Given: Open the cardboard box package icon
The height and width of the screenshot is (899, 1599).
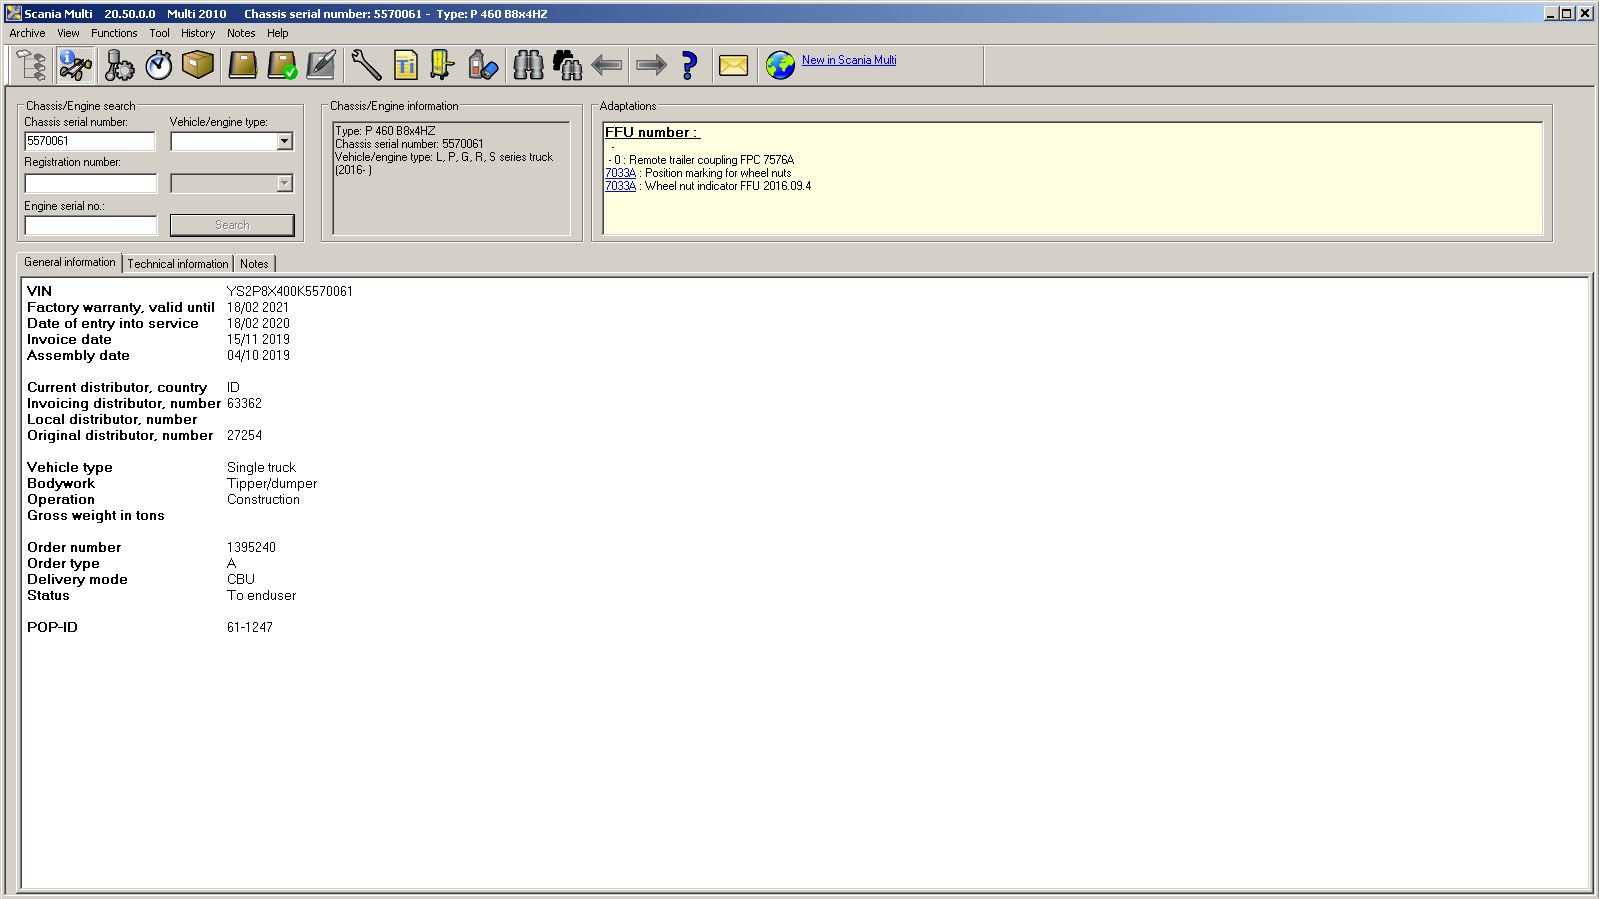Looking at the screenshot, I should pos(198,66).
